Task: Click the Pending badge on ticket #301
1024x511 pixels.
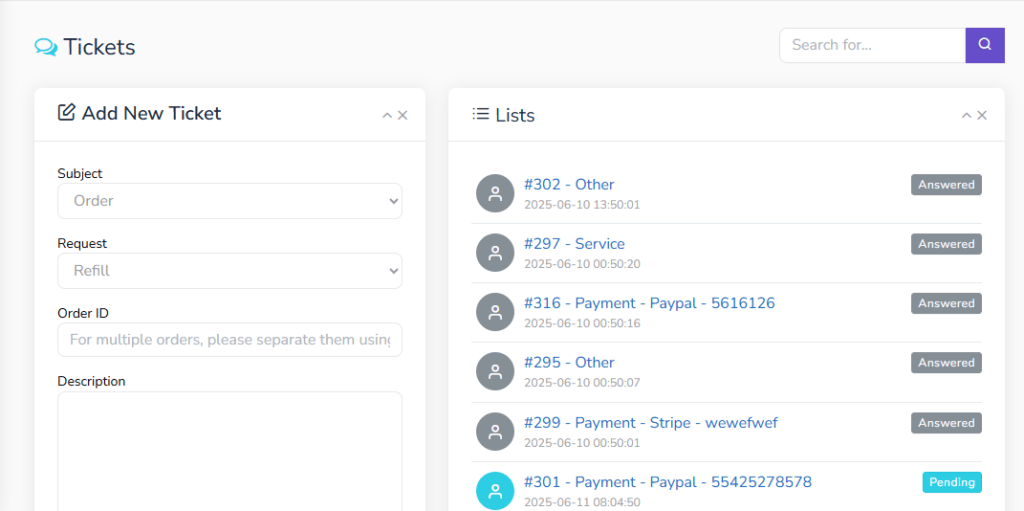Action: (951, 482)
